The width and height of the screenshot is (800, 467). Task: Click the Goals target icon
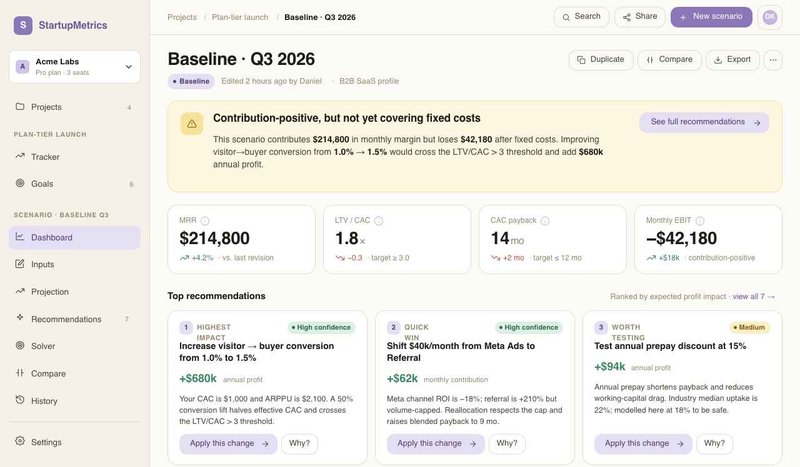point(20,183)
